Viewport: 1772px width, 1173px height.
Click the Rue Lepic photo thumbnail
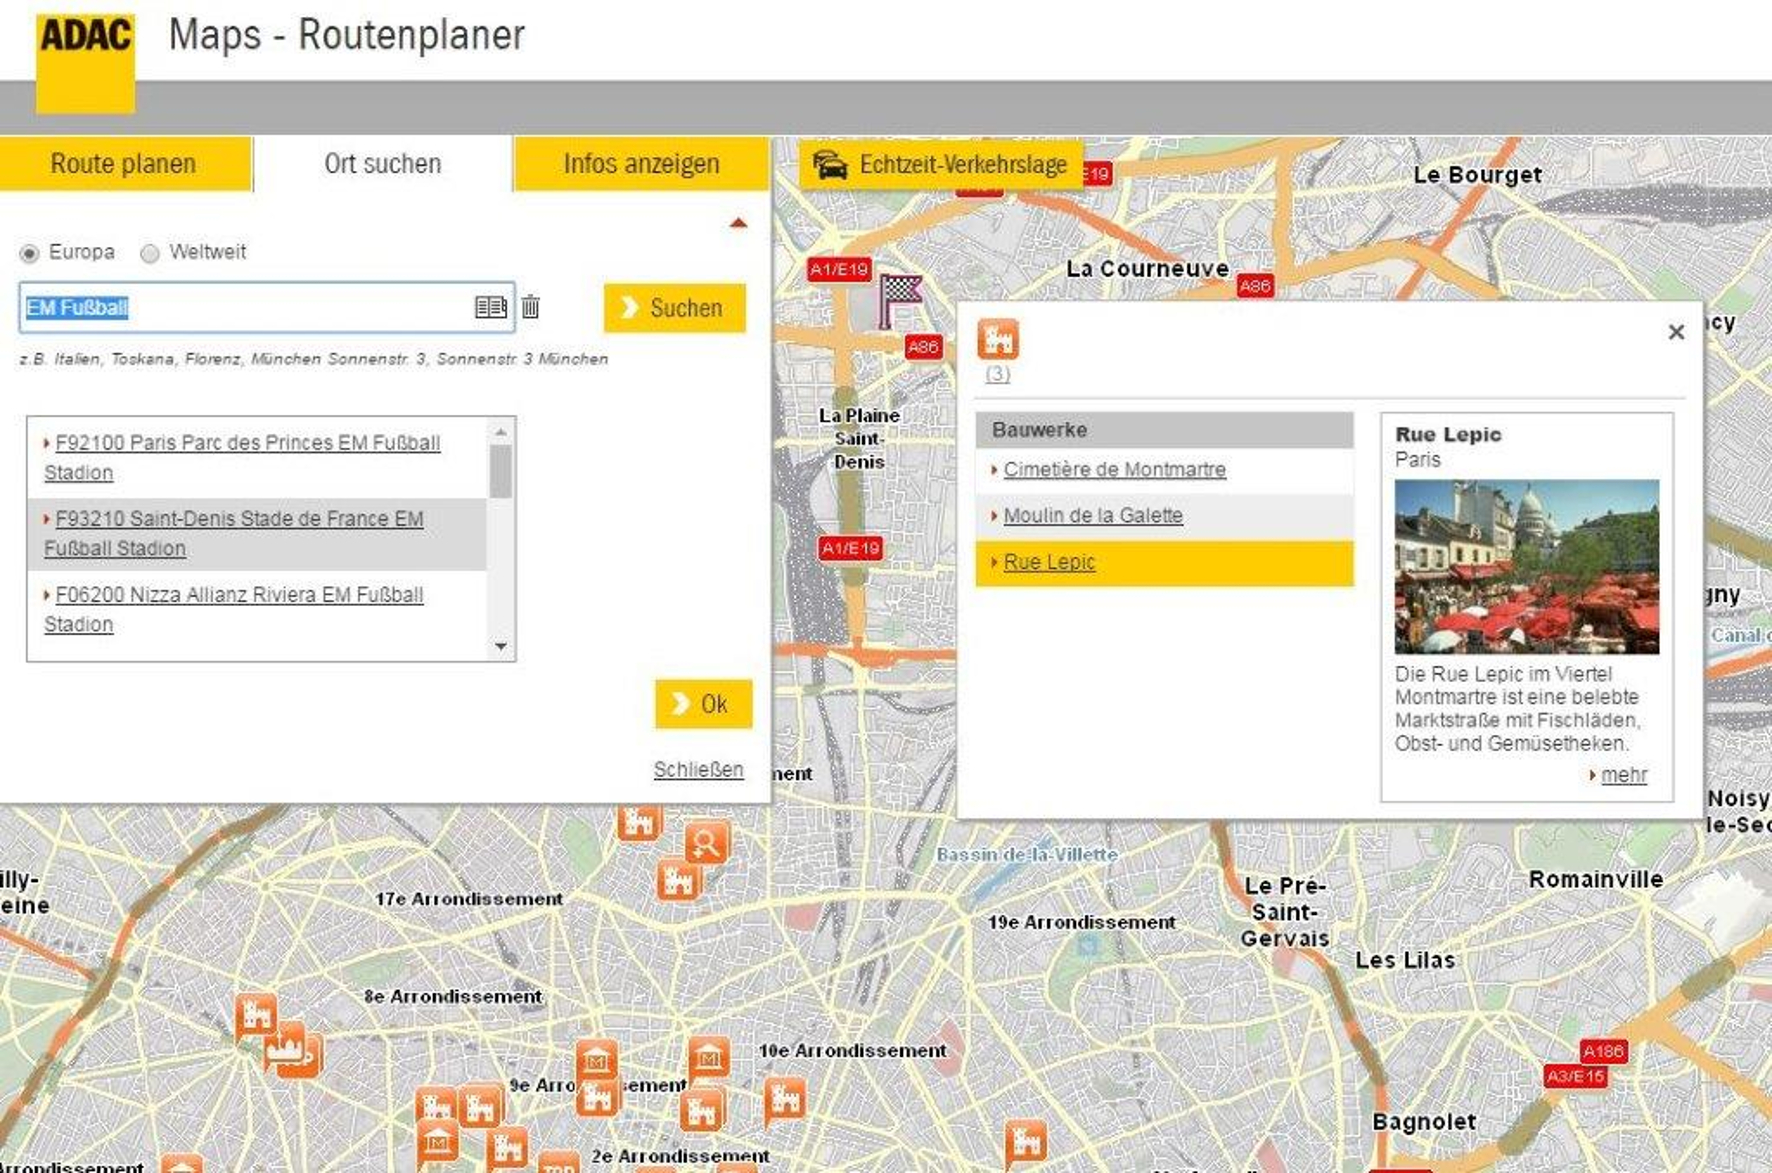coord(1526,567)
